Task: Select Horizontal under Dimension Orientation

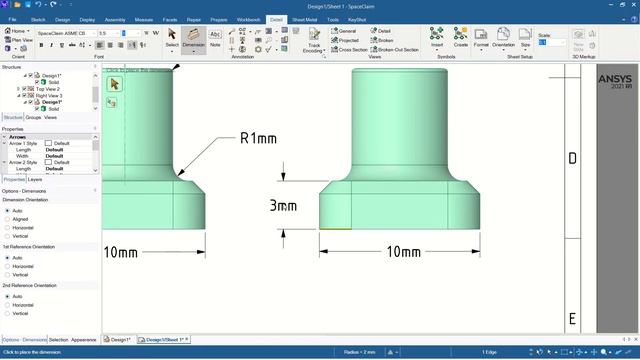Action: 7,228
